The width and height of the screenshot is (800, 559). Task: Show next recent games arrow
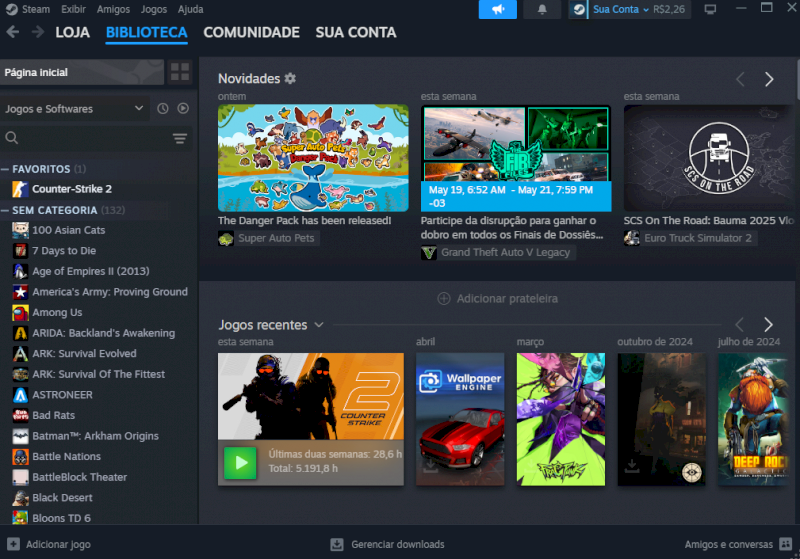pos(768,324)
